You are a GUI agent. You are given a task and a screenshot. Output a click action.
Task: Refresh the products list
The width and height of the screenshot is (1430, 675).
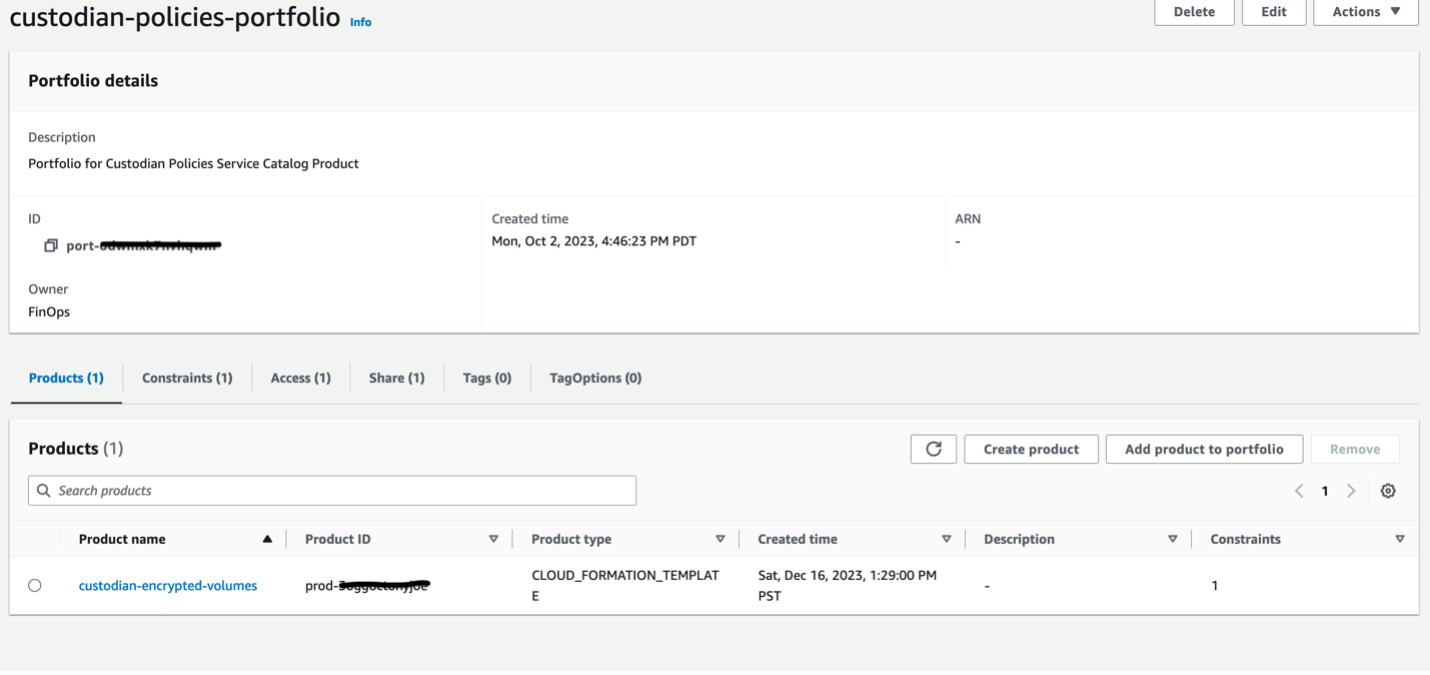(x=932, y=449)
